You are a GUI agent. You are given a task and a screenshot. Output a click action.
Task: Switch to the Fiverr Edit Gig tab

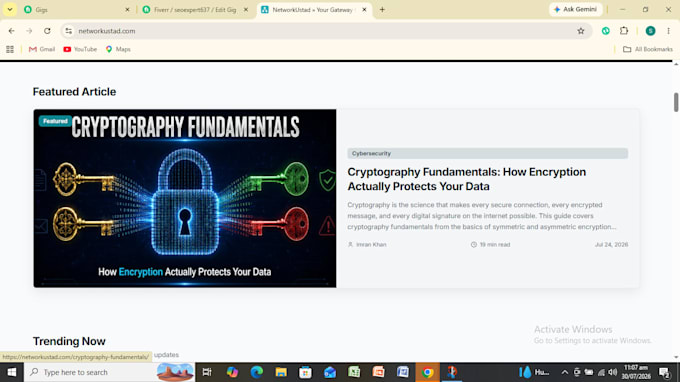click(x=195, y=10)
